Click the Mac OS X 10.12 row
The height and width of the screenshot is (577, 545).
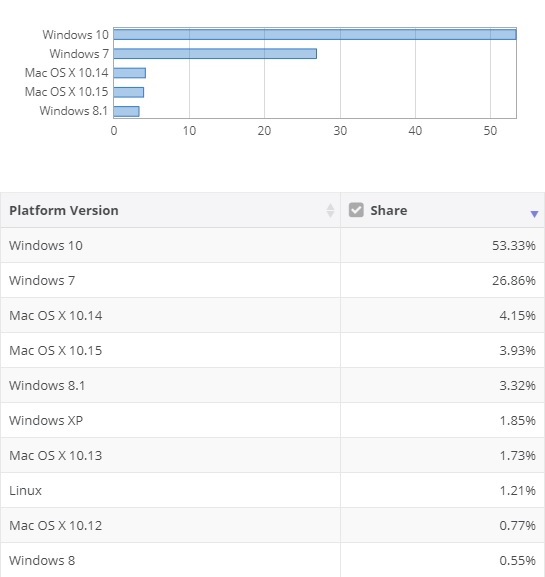(272, 525)
